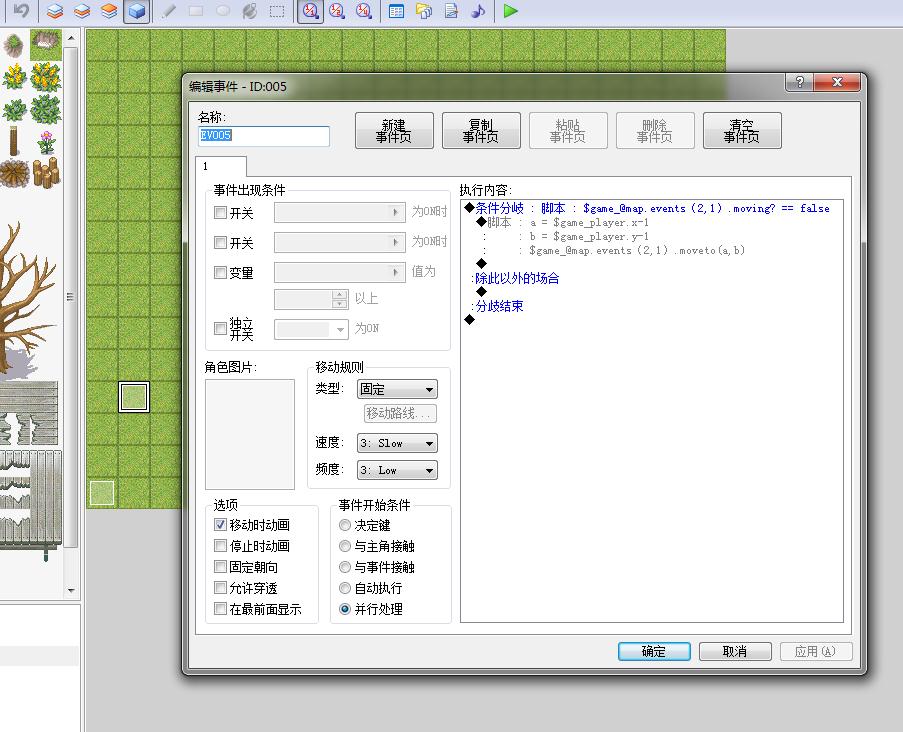Enable the first 开关 switch condition checkbox

[220, 213]
